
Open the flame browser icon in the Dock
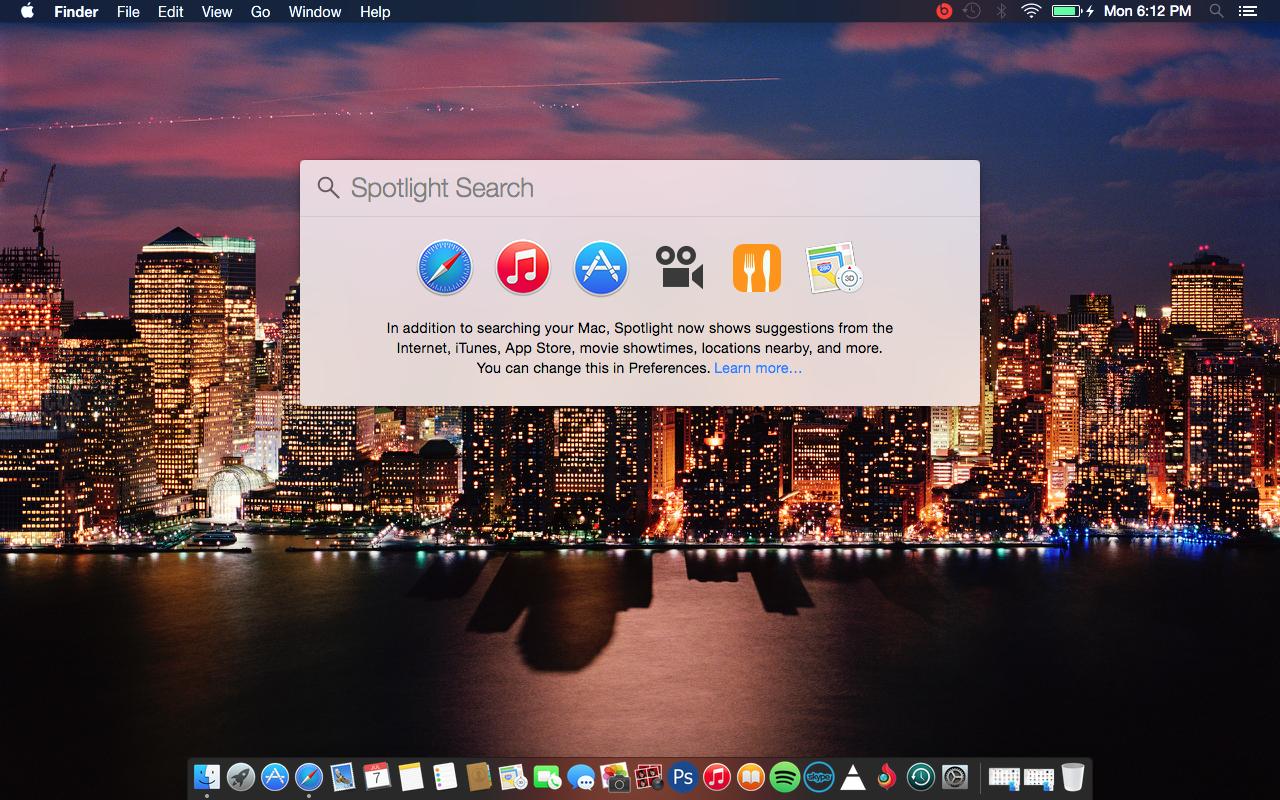[x=887, y=776]
